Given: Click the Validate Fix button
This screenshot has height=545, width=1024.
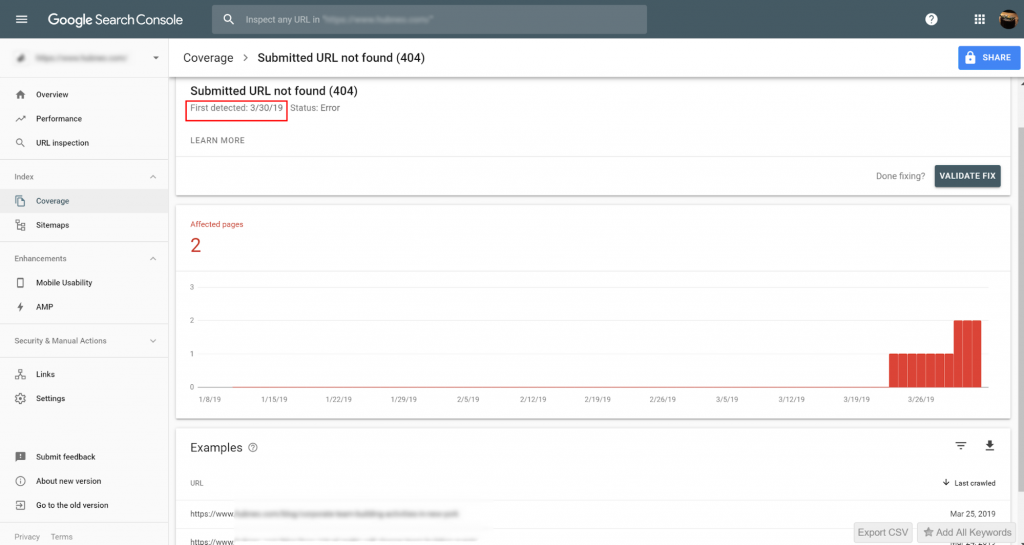Looking at the screenshot, I should (x=967, y=176).
